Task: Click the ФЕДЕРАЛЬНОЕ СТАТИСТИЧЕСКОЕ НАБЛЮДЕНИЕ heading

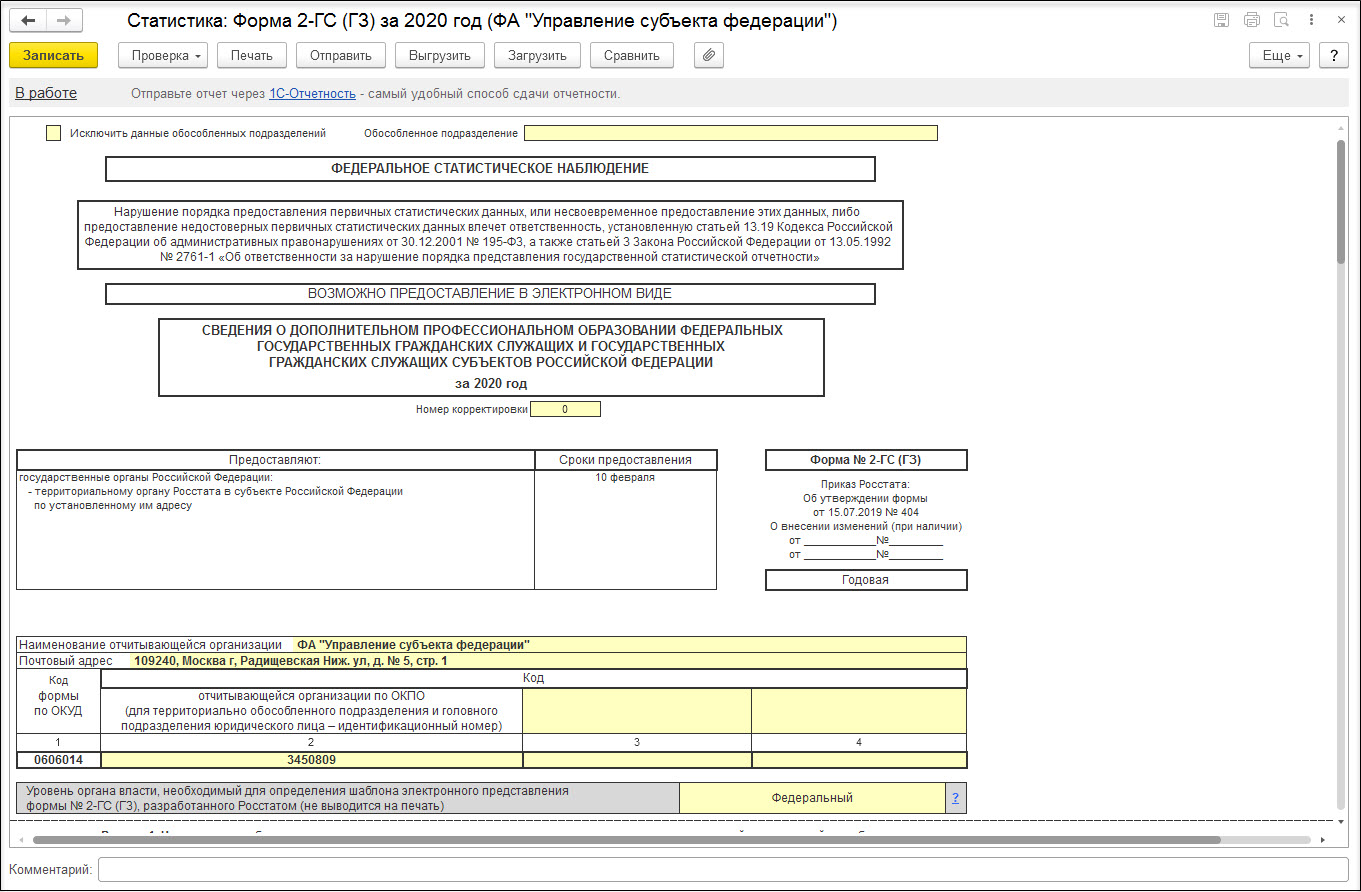Action: (x=490, y=169)
